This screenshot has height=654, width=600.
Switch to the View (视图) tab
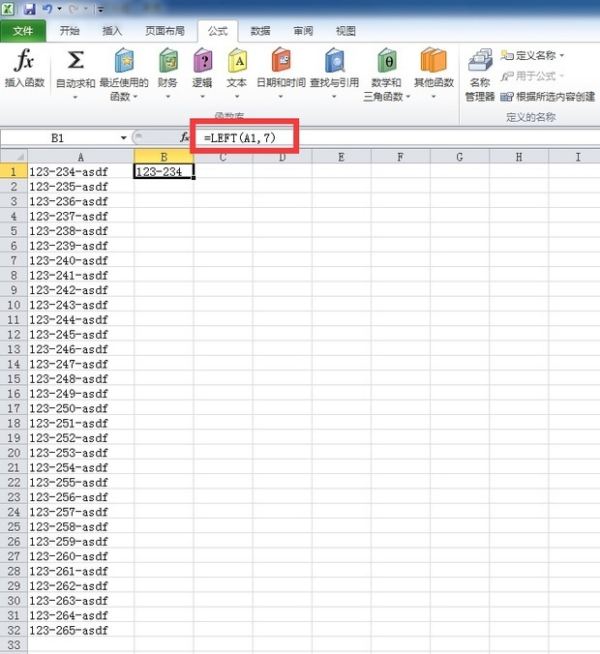point(346,31)
